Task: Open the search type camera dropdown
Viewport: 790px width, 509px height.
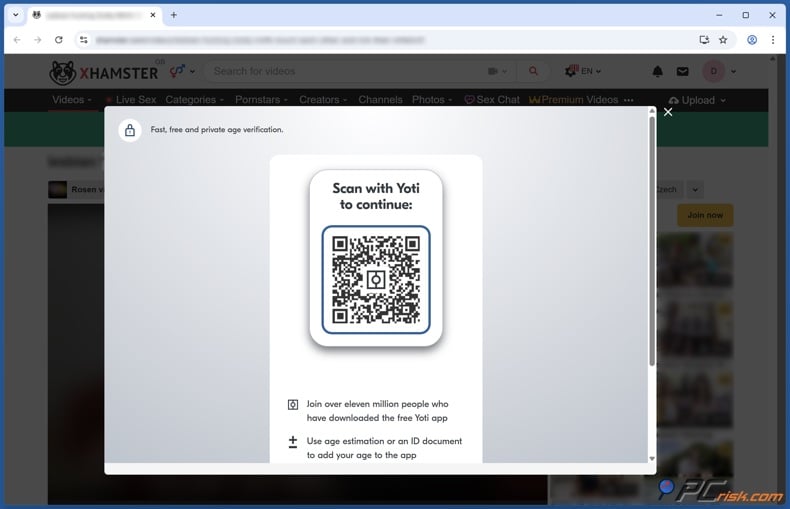Action: tap(497, 71)
